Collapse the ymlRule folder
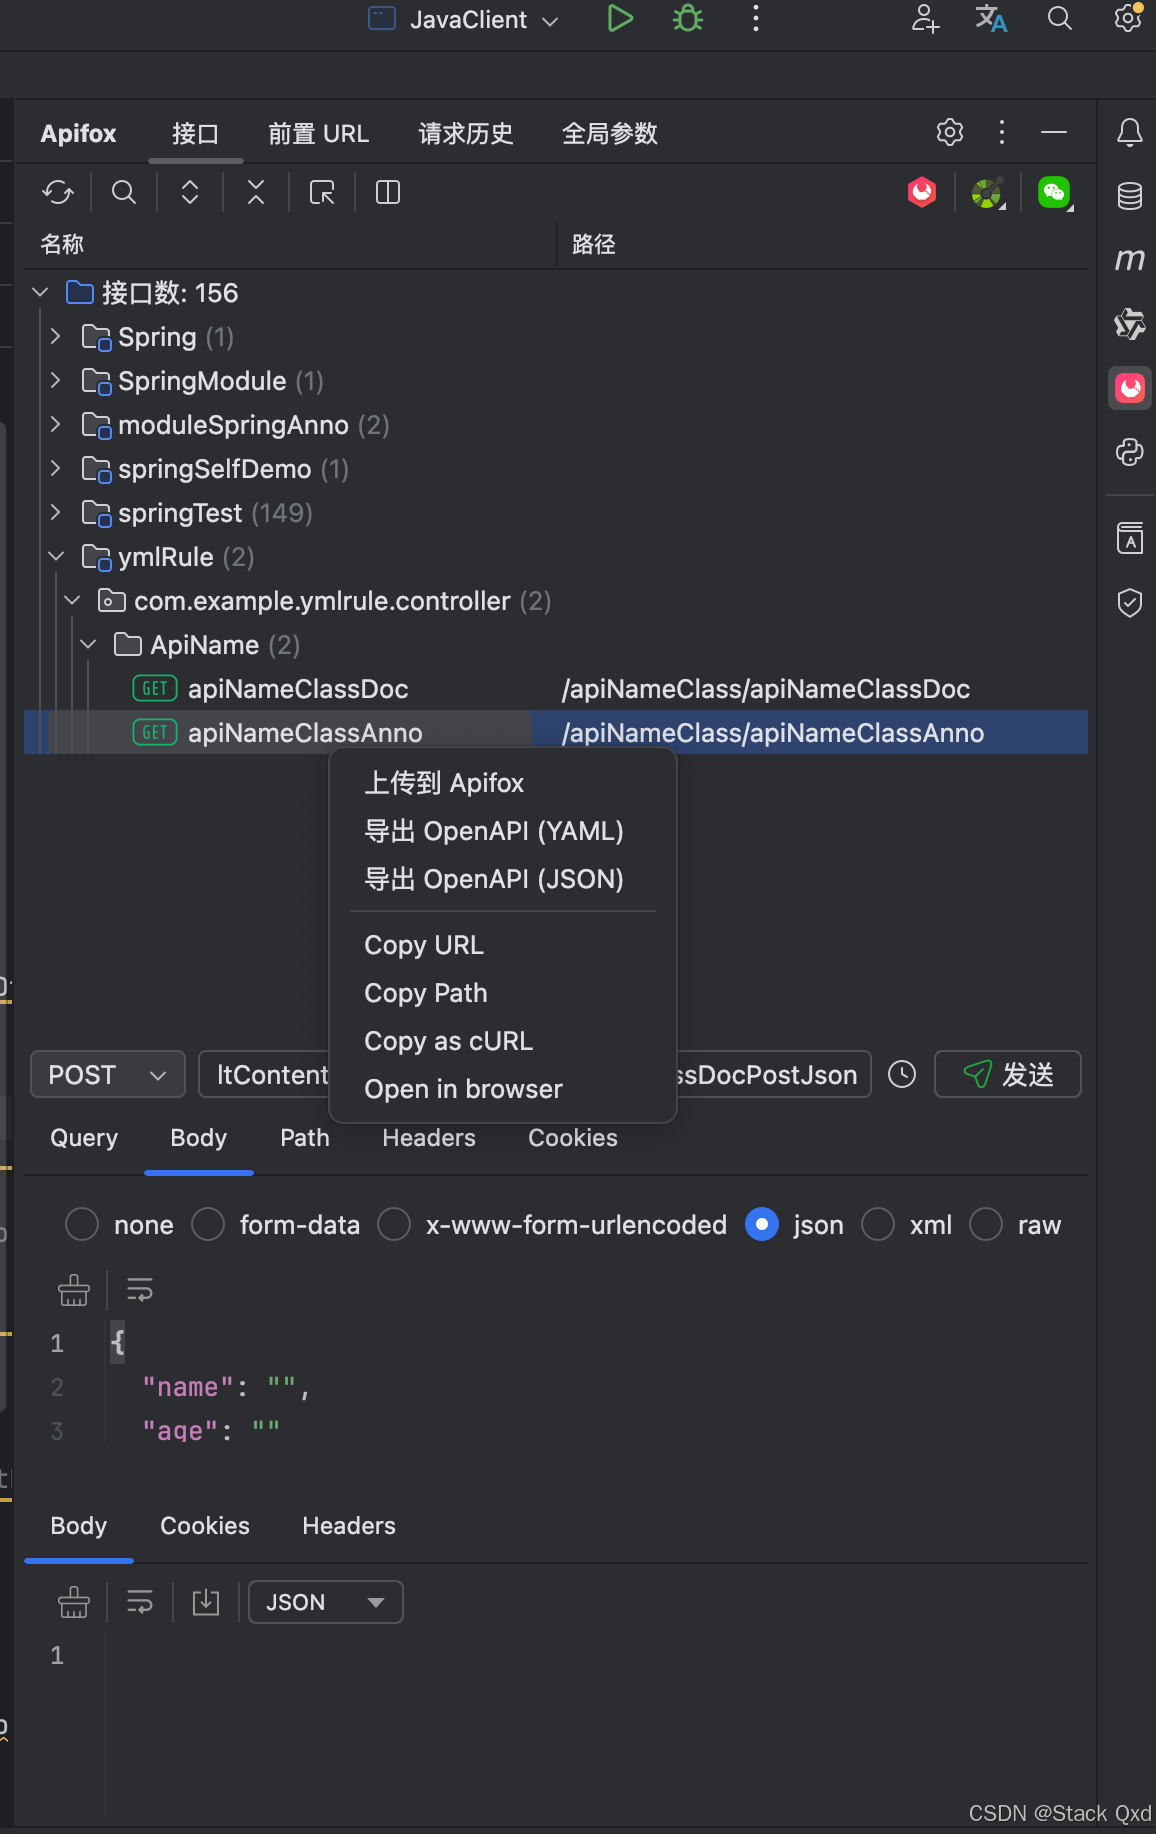The height and width of the screenshot is (1834, 1156). (56, 556)
